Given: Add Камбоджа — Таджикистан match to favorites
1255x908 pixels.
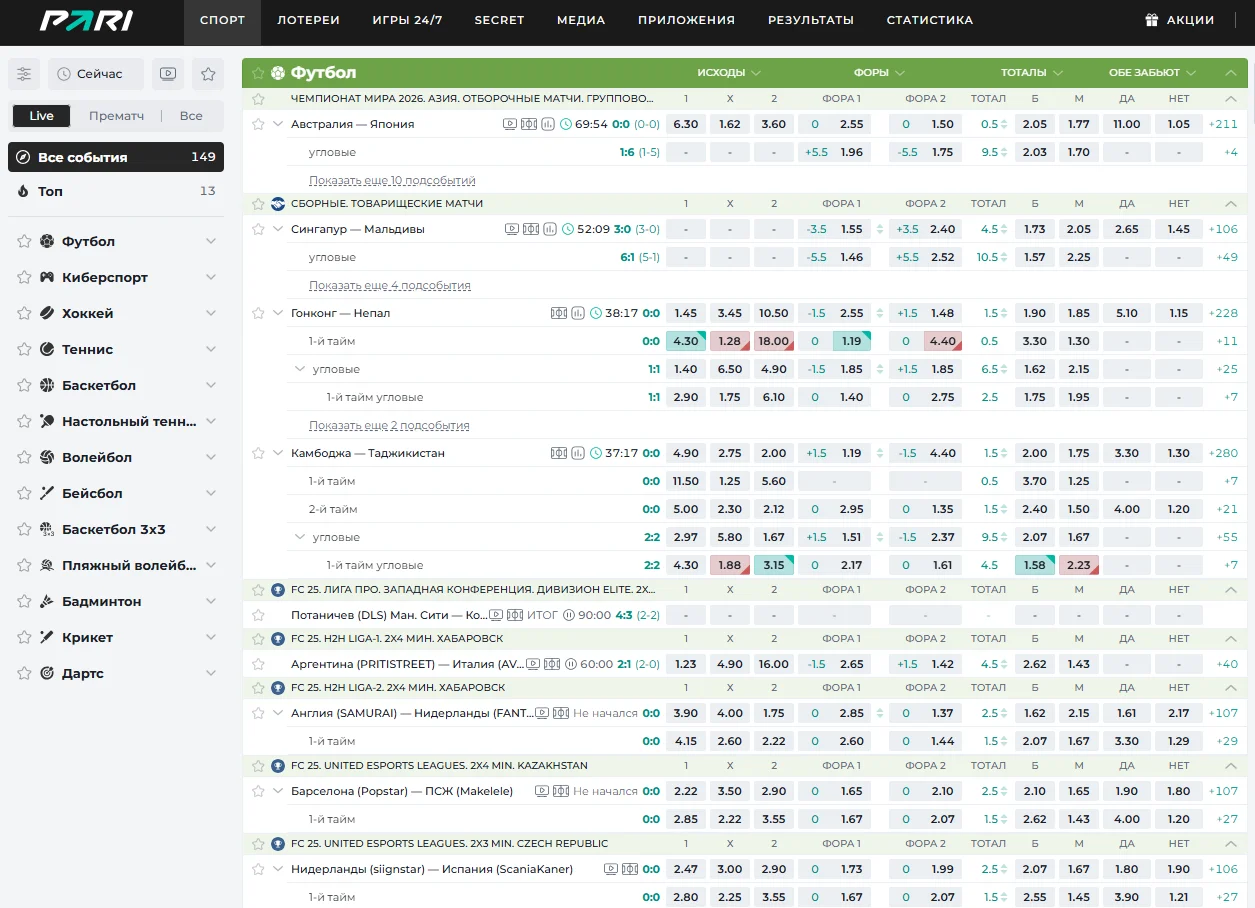Looking at the screenshot, I should point(258,453).
